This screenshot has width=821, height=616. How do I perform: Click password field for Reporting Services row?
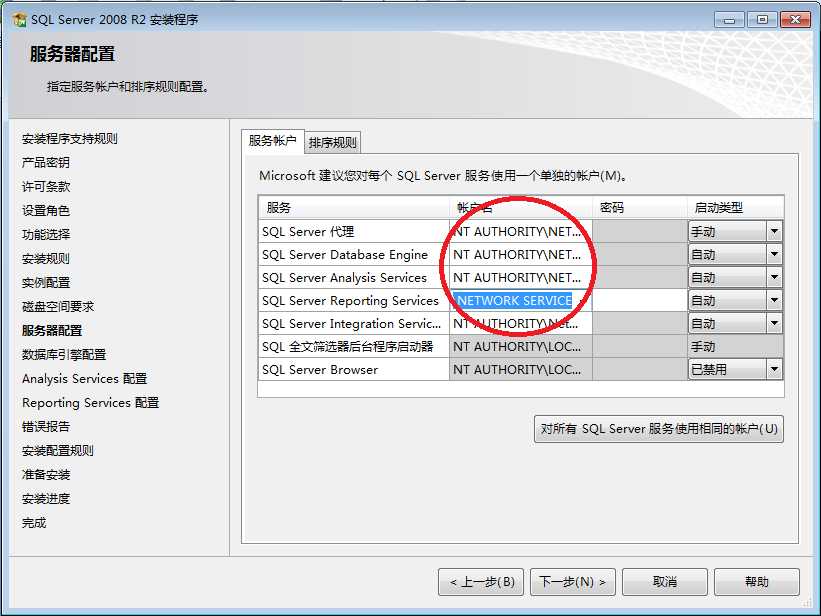coord(640,300)
